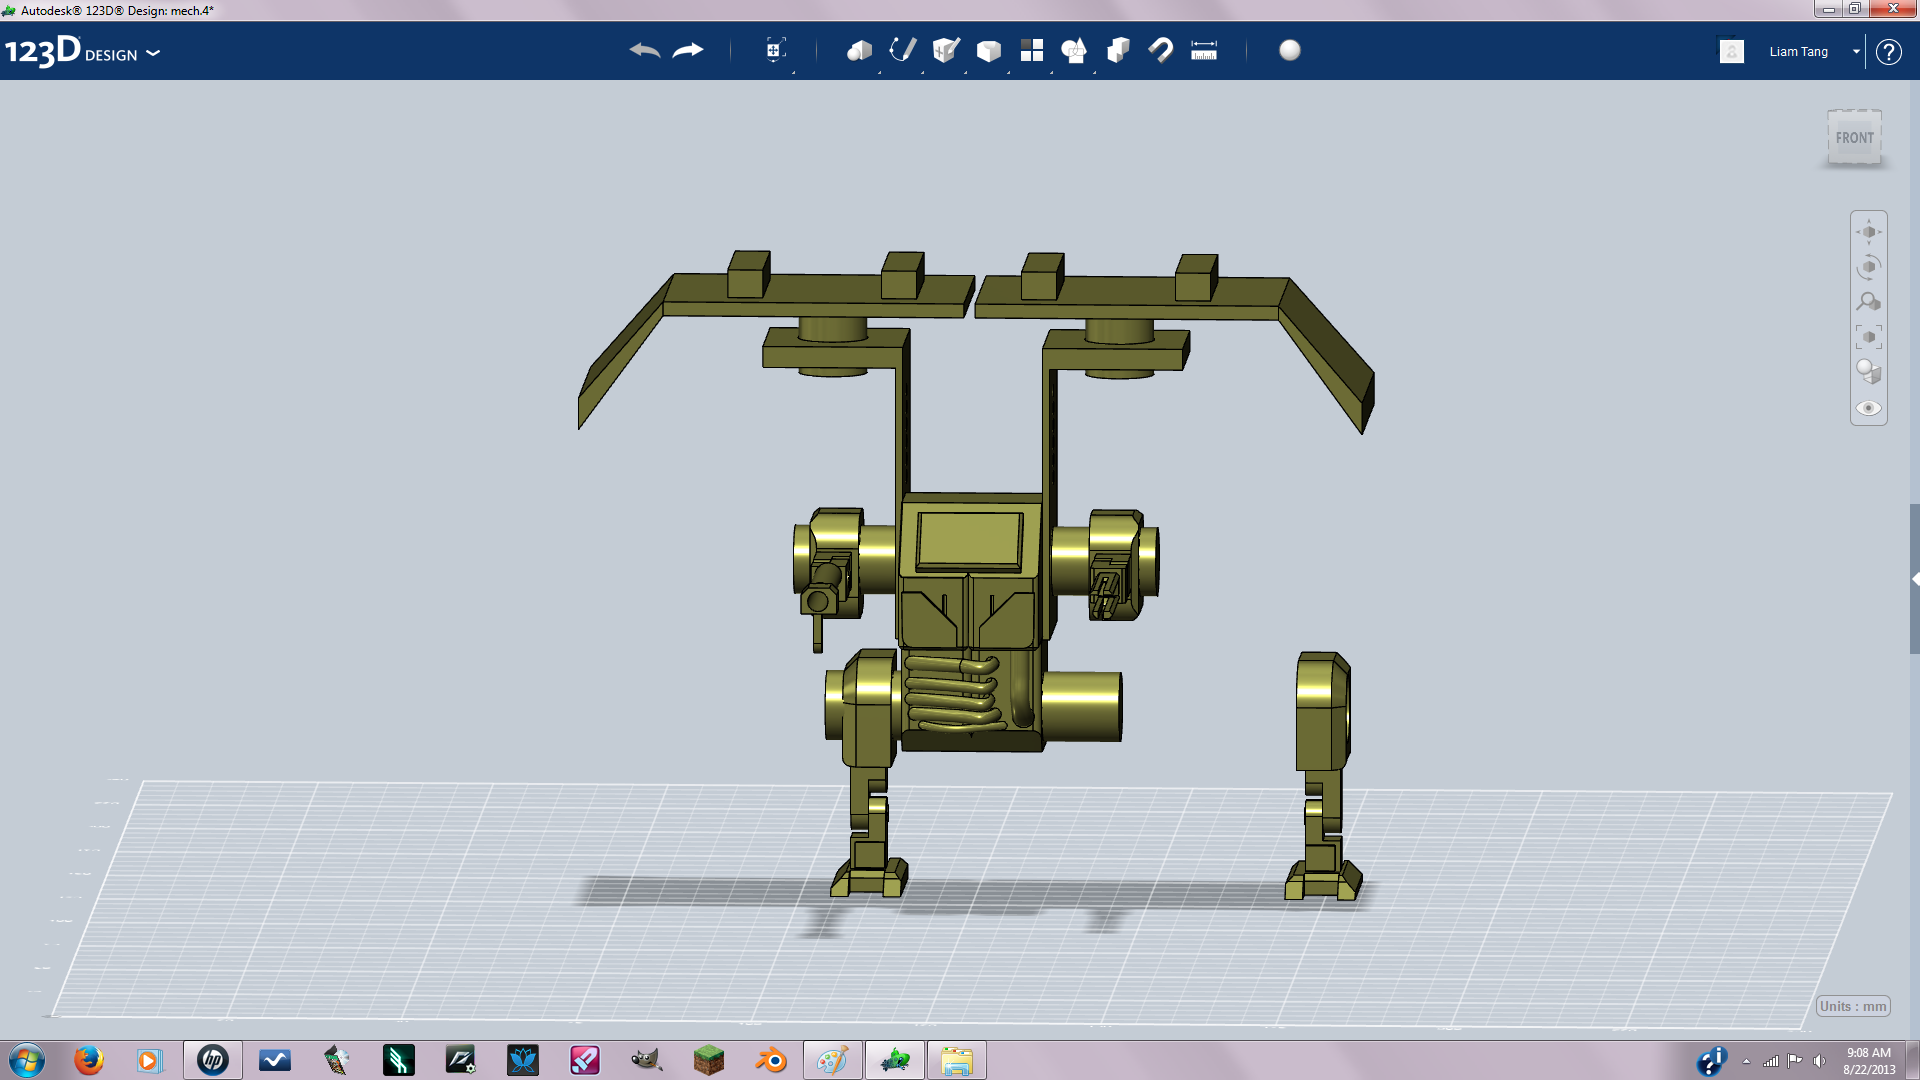Click the user avatar thumbnail

pos(1732,51)
